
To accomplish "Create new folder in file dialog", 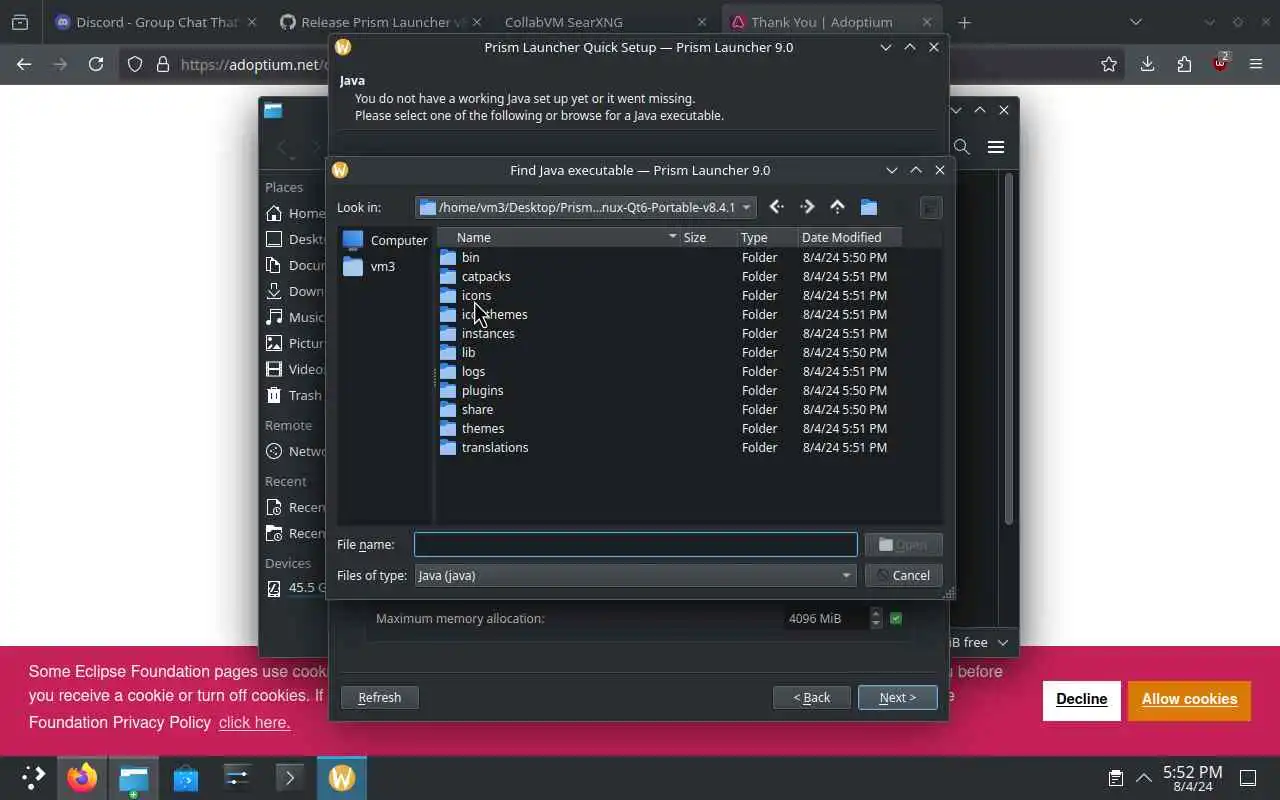I will [x=869, y=207].
